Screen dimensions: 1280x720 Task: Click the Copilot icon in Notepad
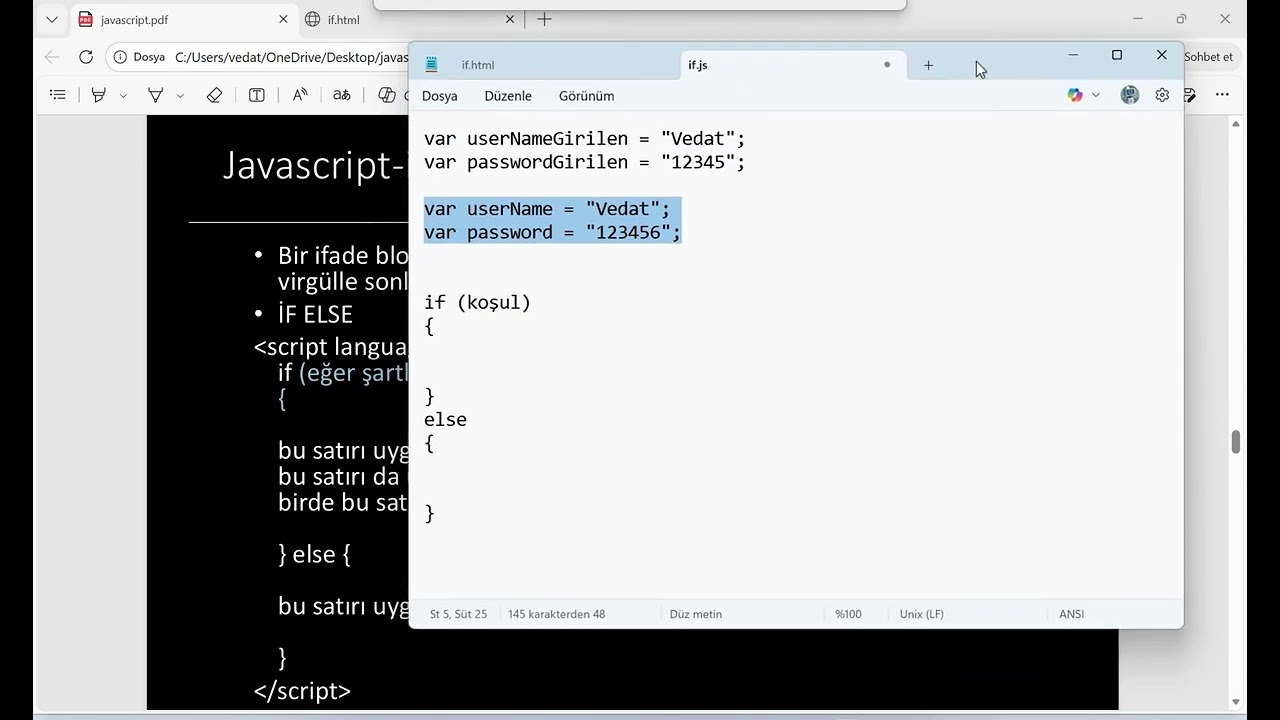click(1075, 95)
